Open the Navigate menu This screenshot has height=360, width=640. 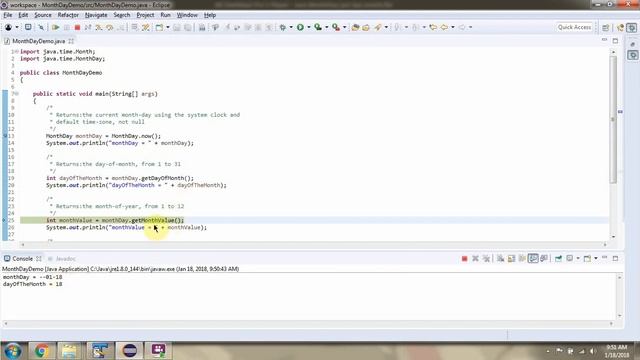click(96, 15)
